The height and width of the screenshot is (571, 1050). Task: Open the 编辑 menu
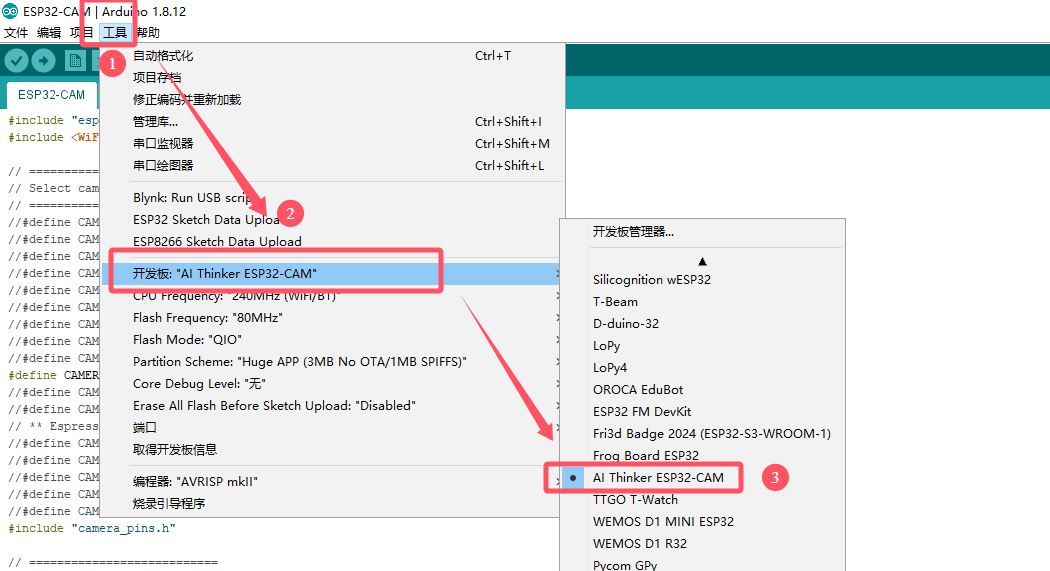point(49,32)
